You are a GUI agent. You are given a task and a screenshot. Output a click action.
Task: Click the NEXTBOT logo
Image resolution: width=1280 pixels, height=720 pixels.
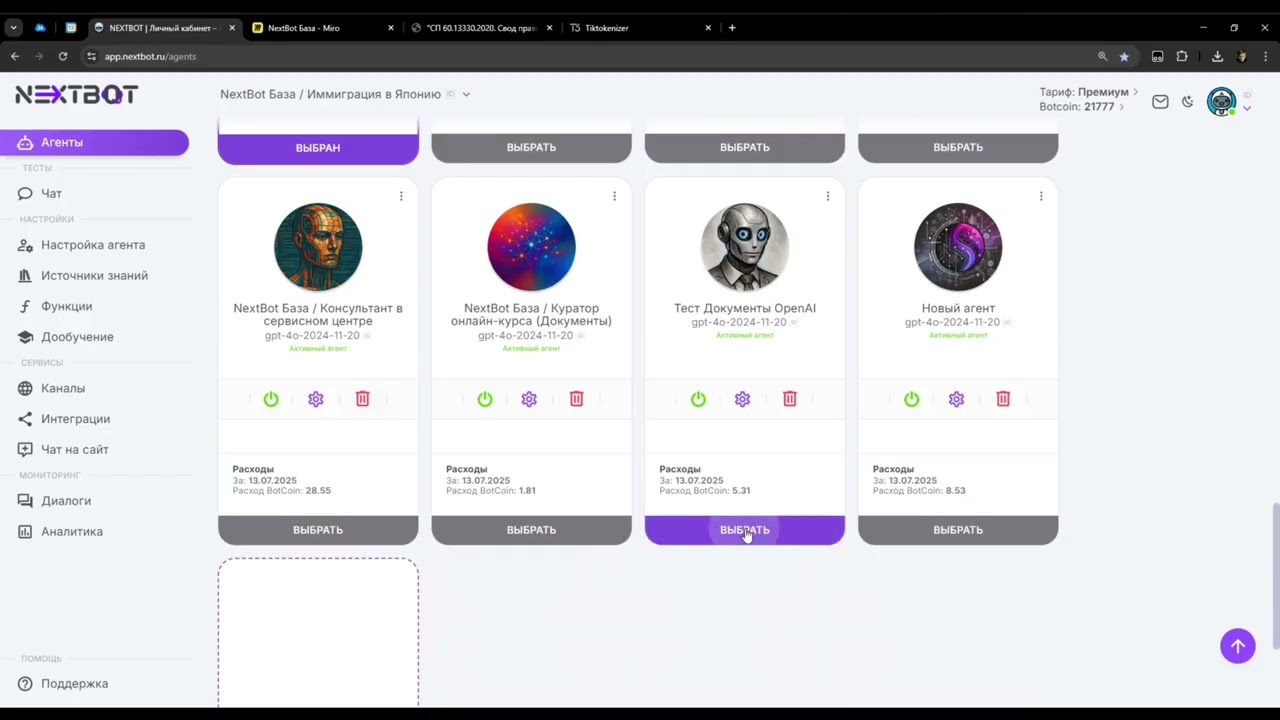76,95
